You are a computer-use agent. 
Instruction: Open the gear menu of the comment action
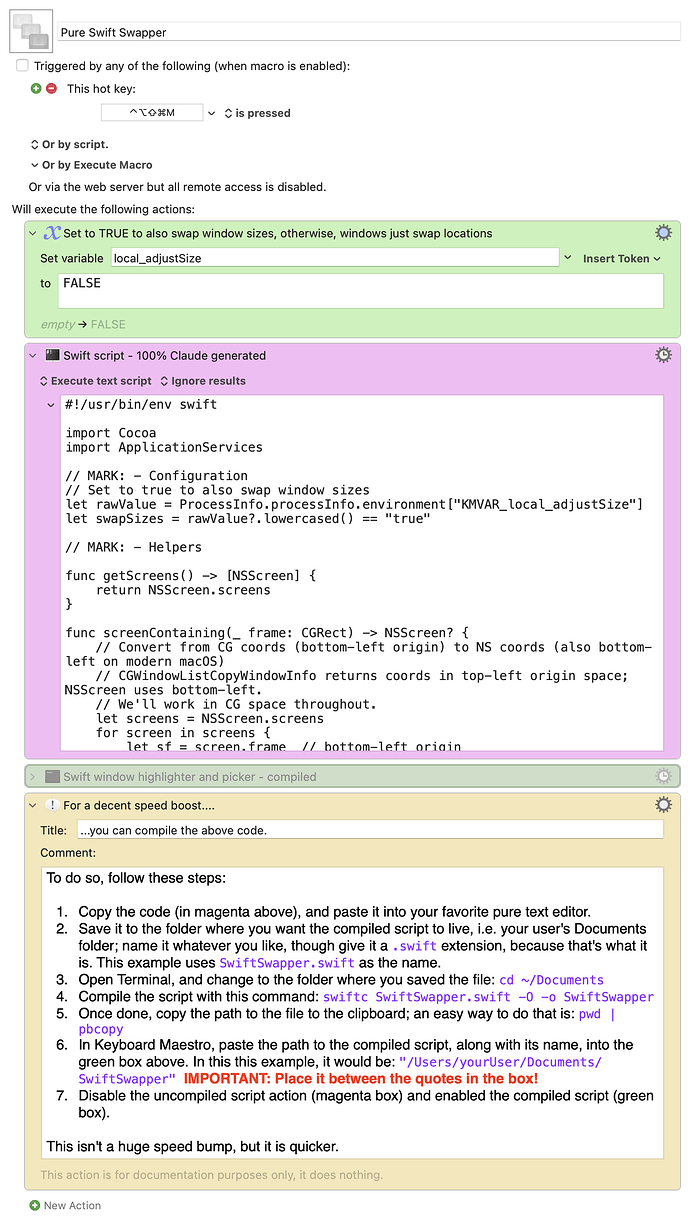[663, 805]
